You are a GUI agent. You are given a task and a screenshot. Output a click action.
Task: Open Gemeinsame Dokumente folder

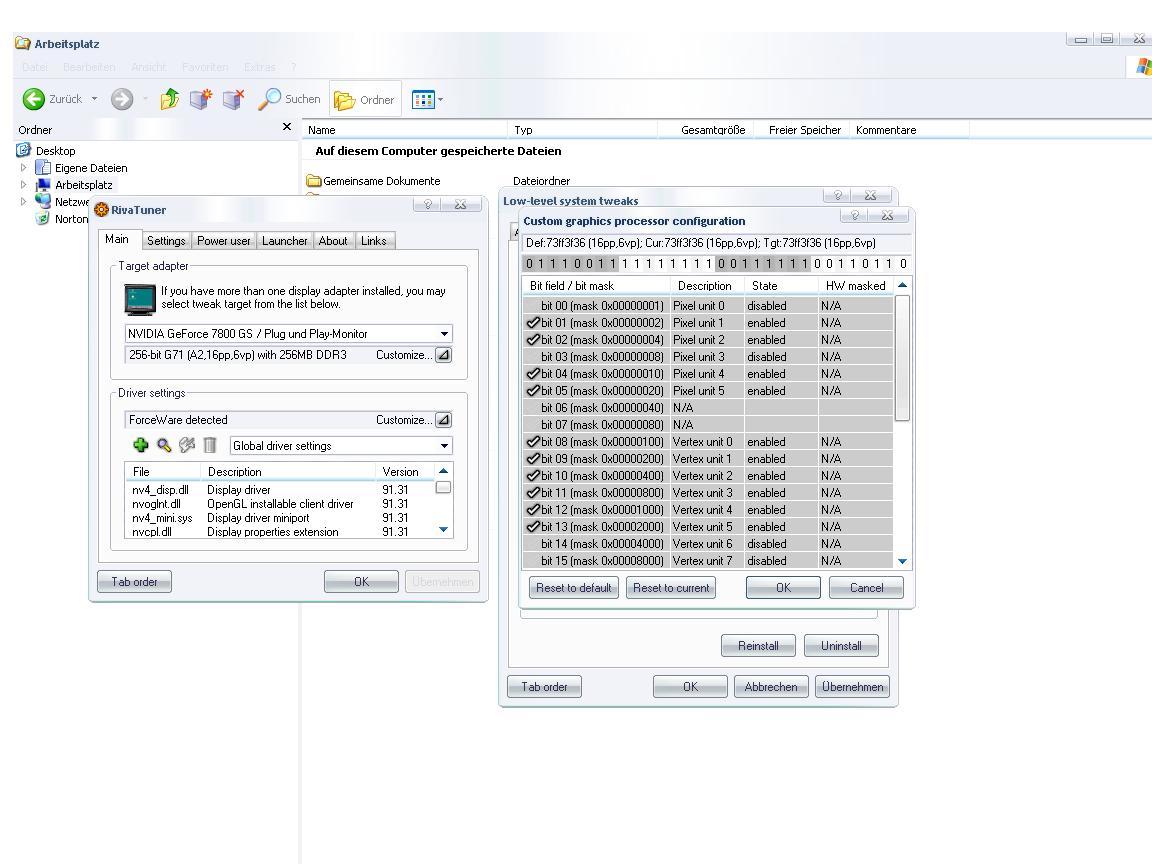tap(374, 181)
